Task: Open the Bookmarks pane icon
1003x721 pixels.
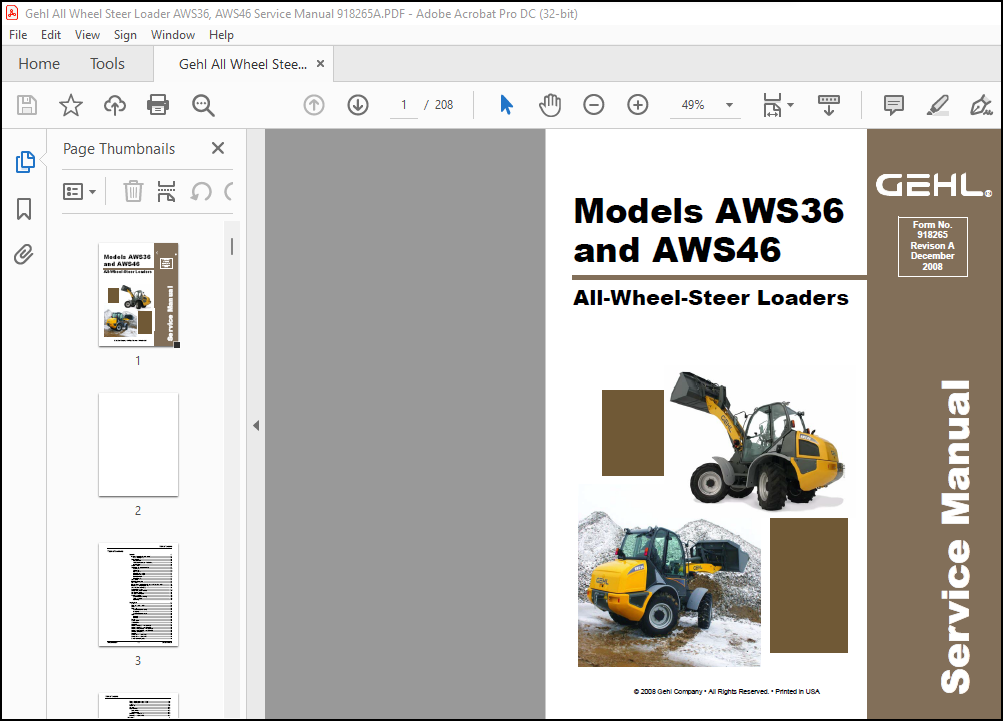Action: [x=24, y=209]
